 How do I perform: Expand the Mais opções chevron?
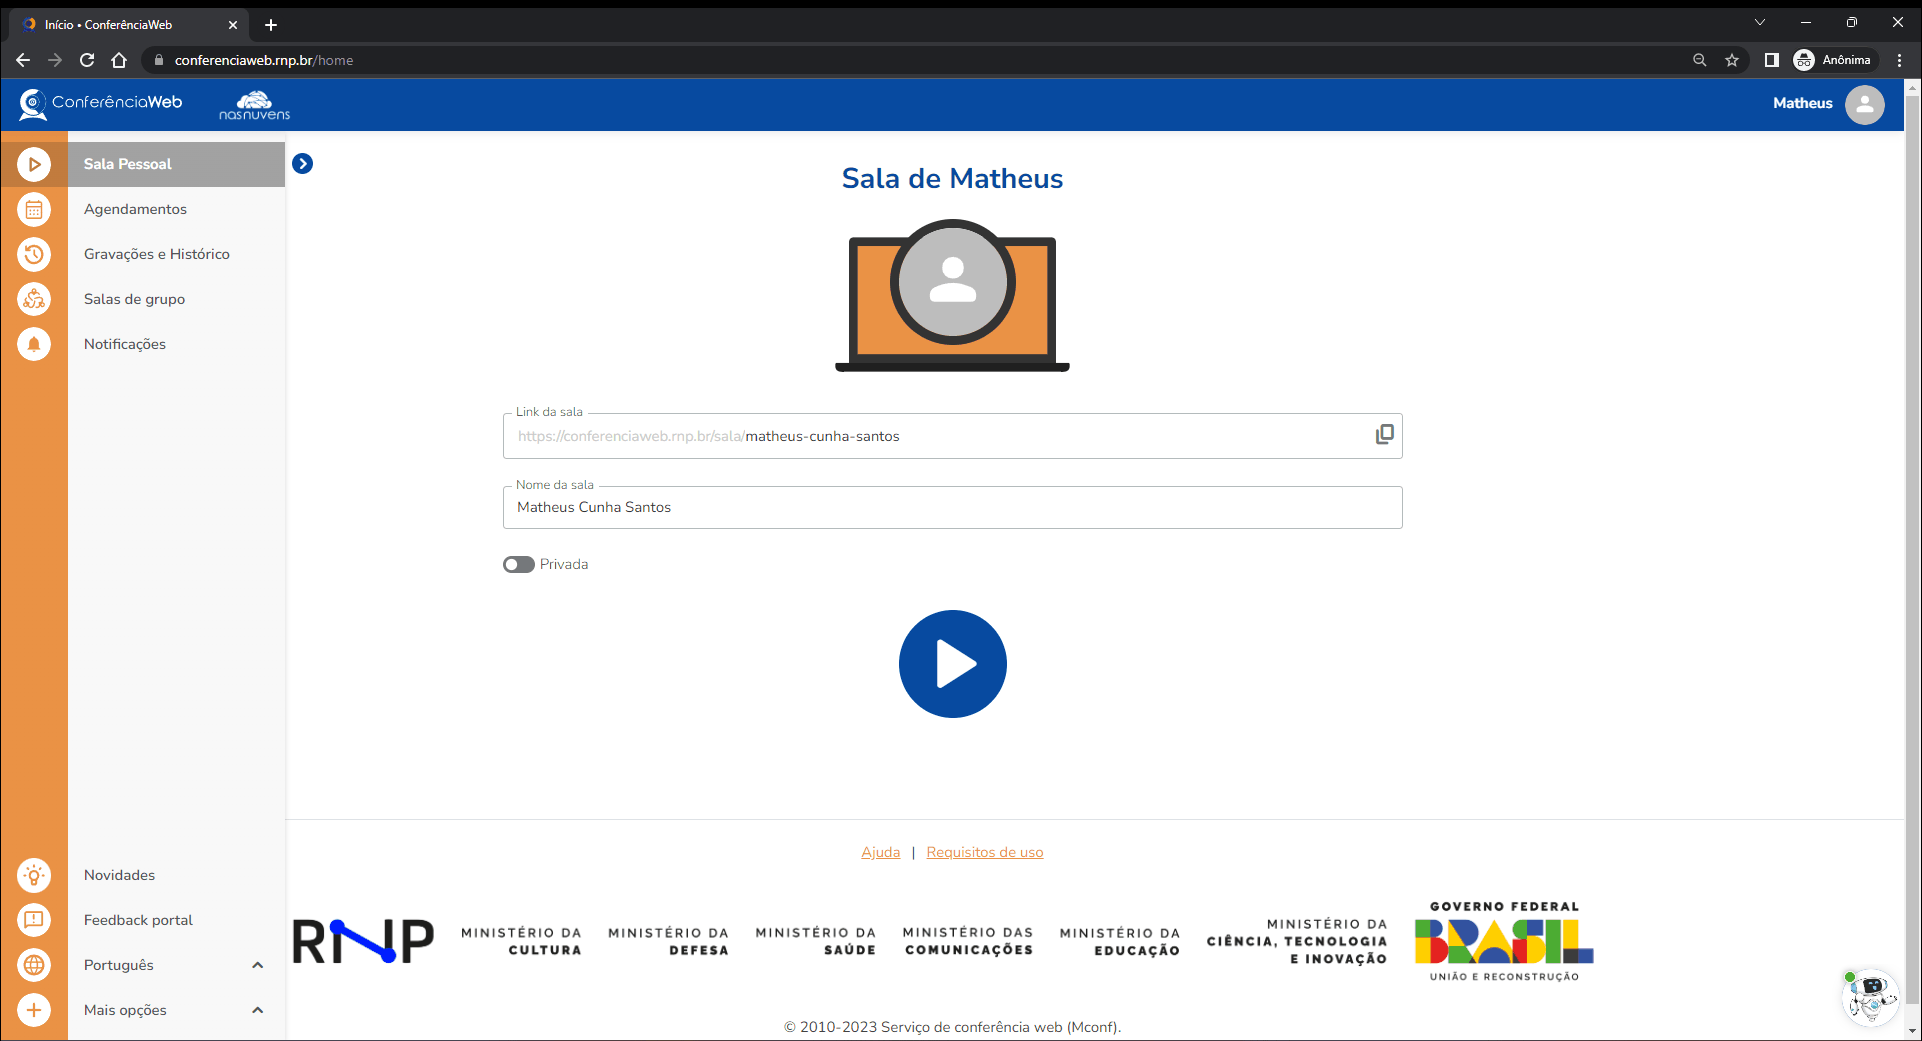[257, 1010]
